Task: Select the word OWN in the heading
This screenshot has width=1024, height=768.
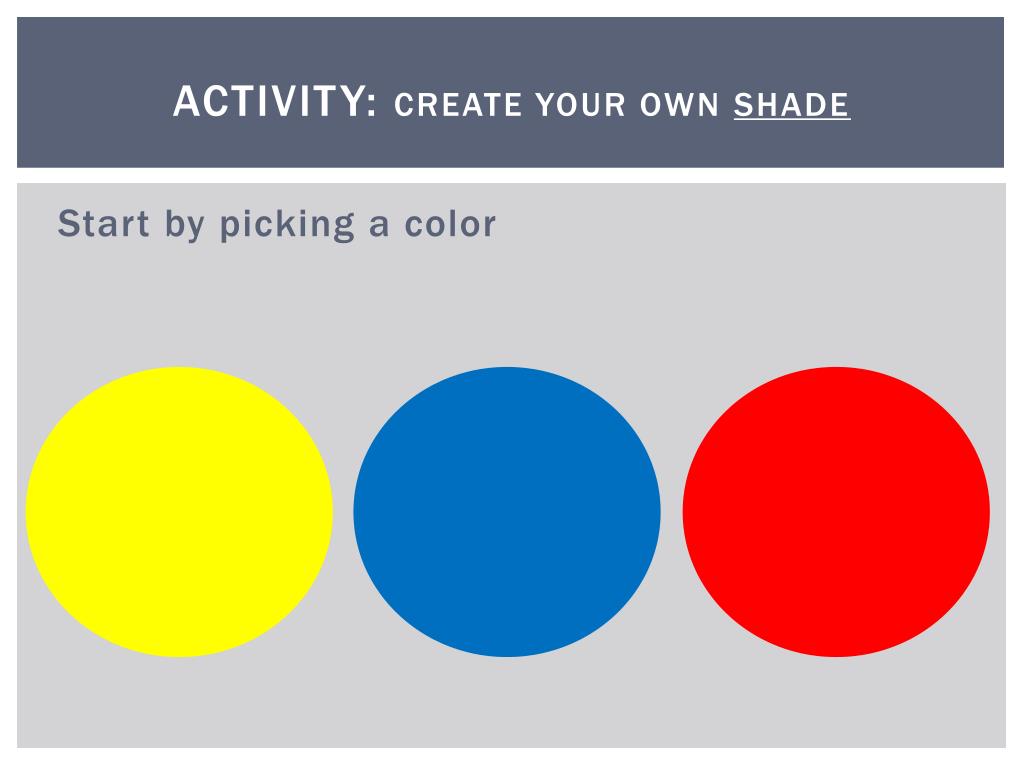Action: point(679,105)
